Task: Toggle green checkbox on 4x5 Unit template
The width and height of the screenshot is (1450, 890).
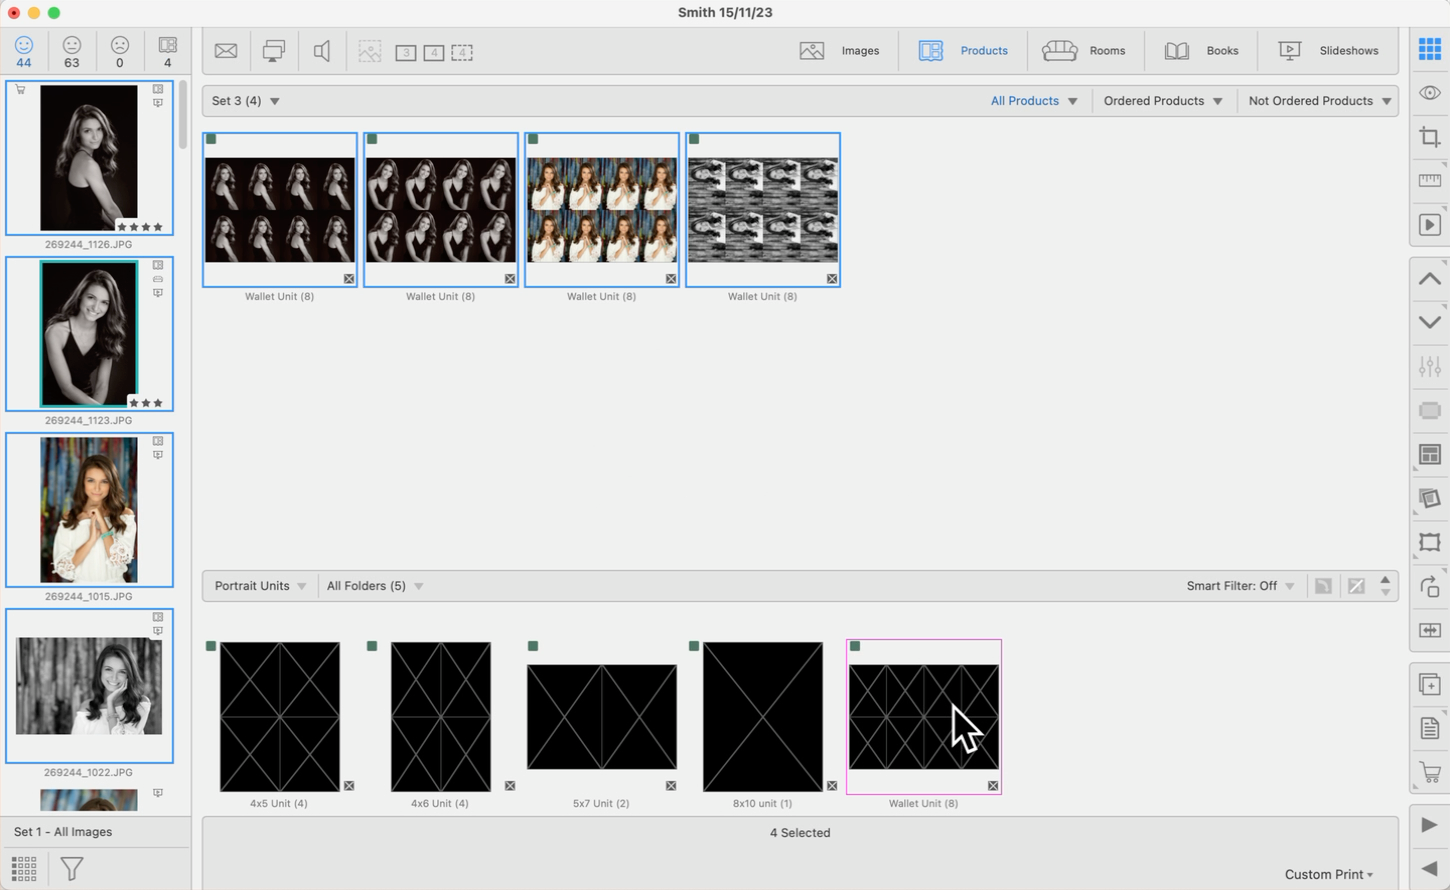Action: coord(211,646)
